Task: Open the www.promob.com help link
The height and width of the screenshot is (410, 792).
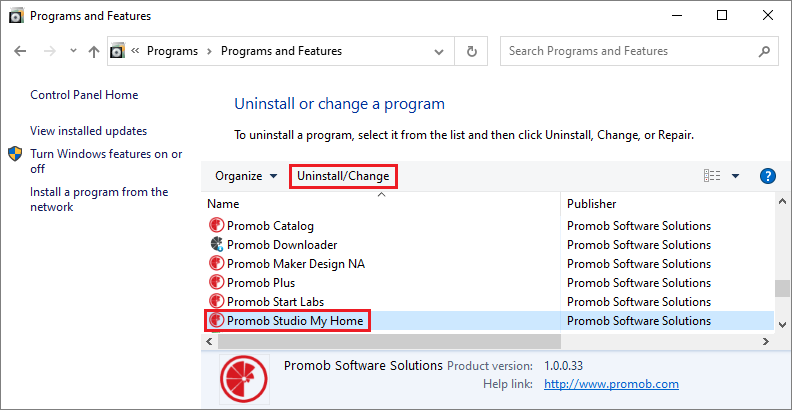Action: 611,384
